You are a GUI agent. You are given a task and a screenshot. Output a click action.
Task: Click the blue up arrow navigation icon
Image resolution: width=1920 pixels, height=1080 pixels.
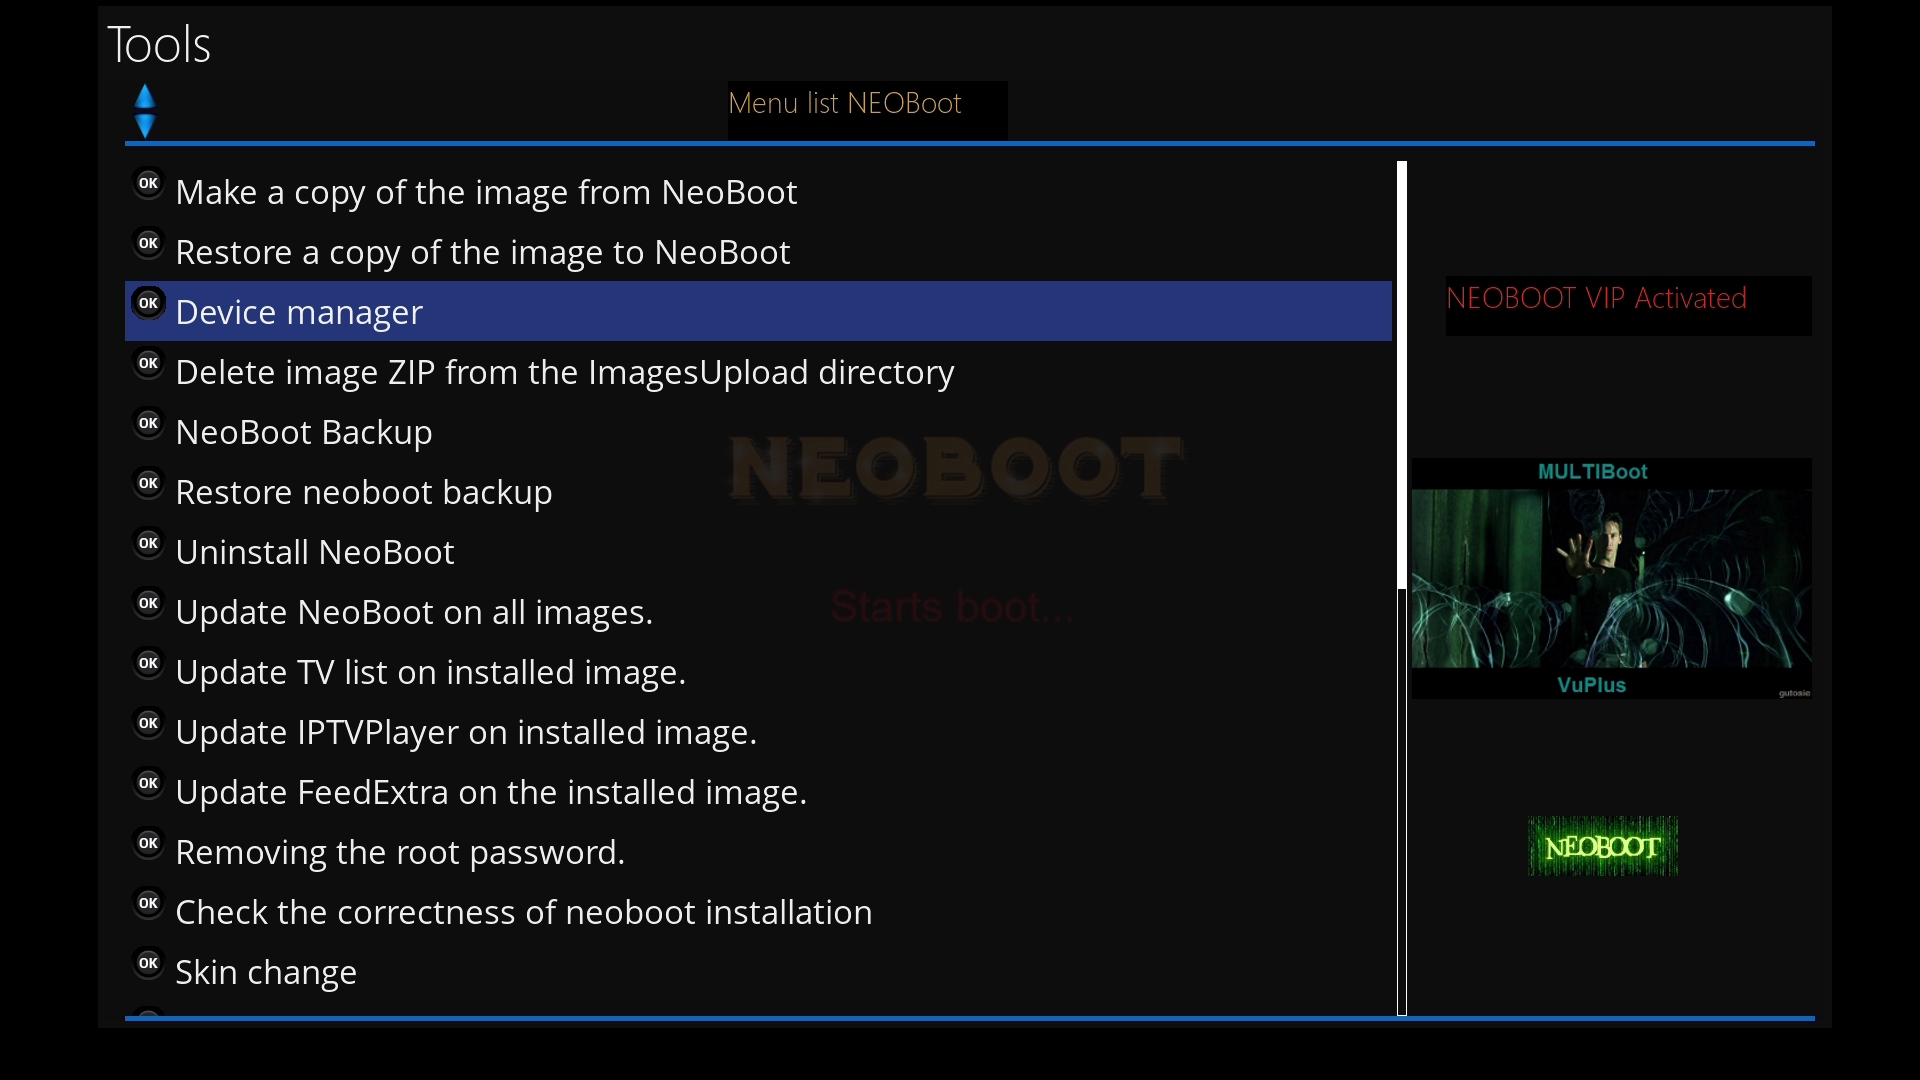(x=145, y=95)
